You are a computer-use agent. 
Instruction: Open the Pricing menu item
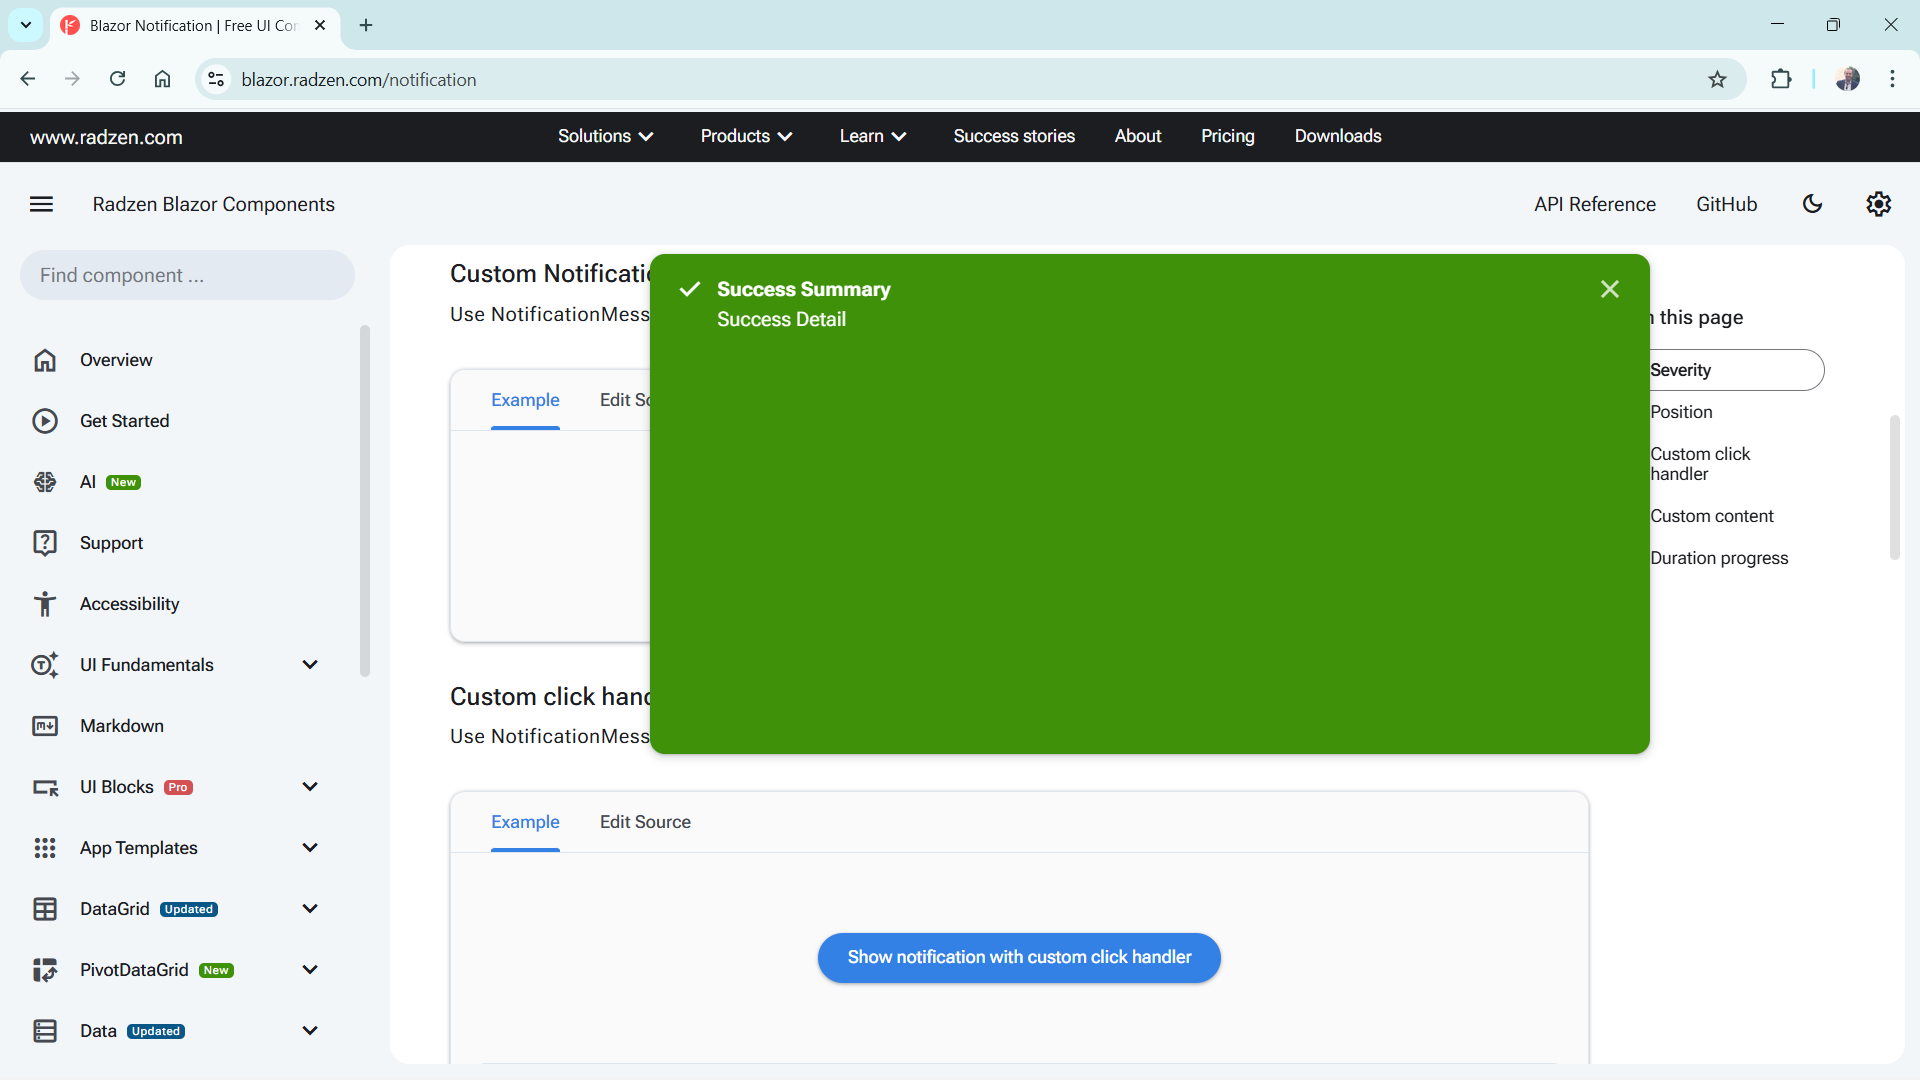point(1227,136)
